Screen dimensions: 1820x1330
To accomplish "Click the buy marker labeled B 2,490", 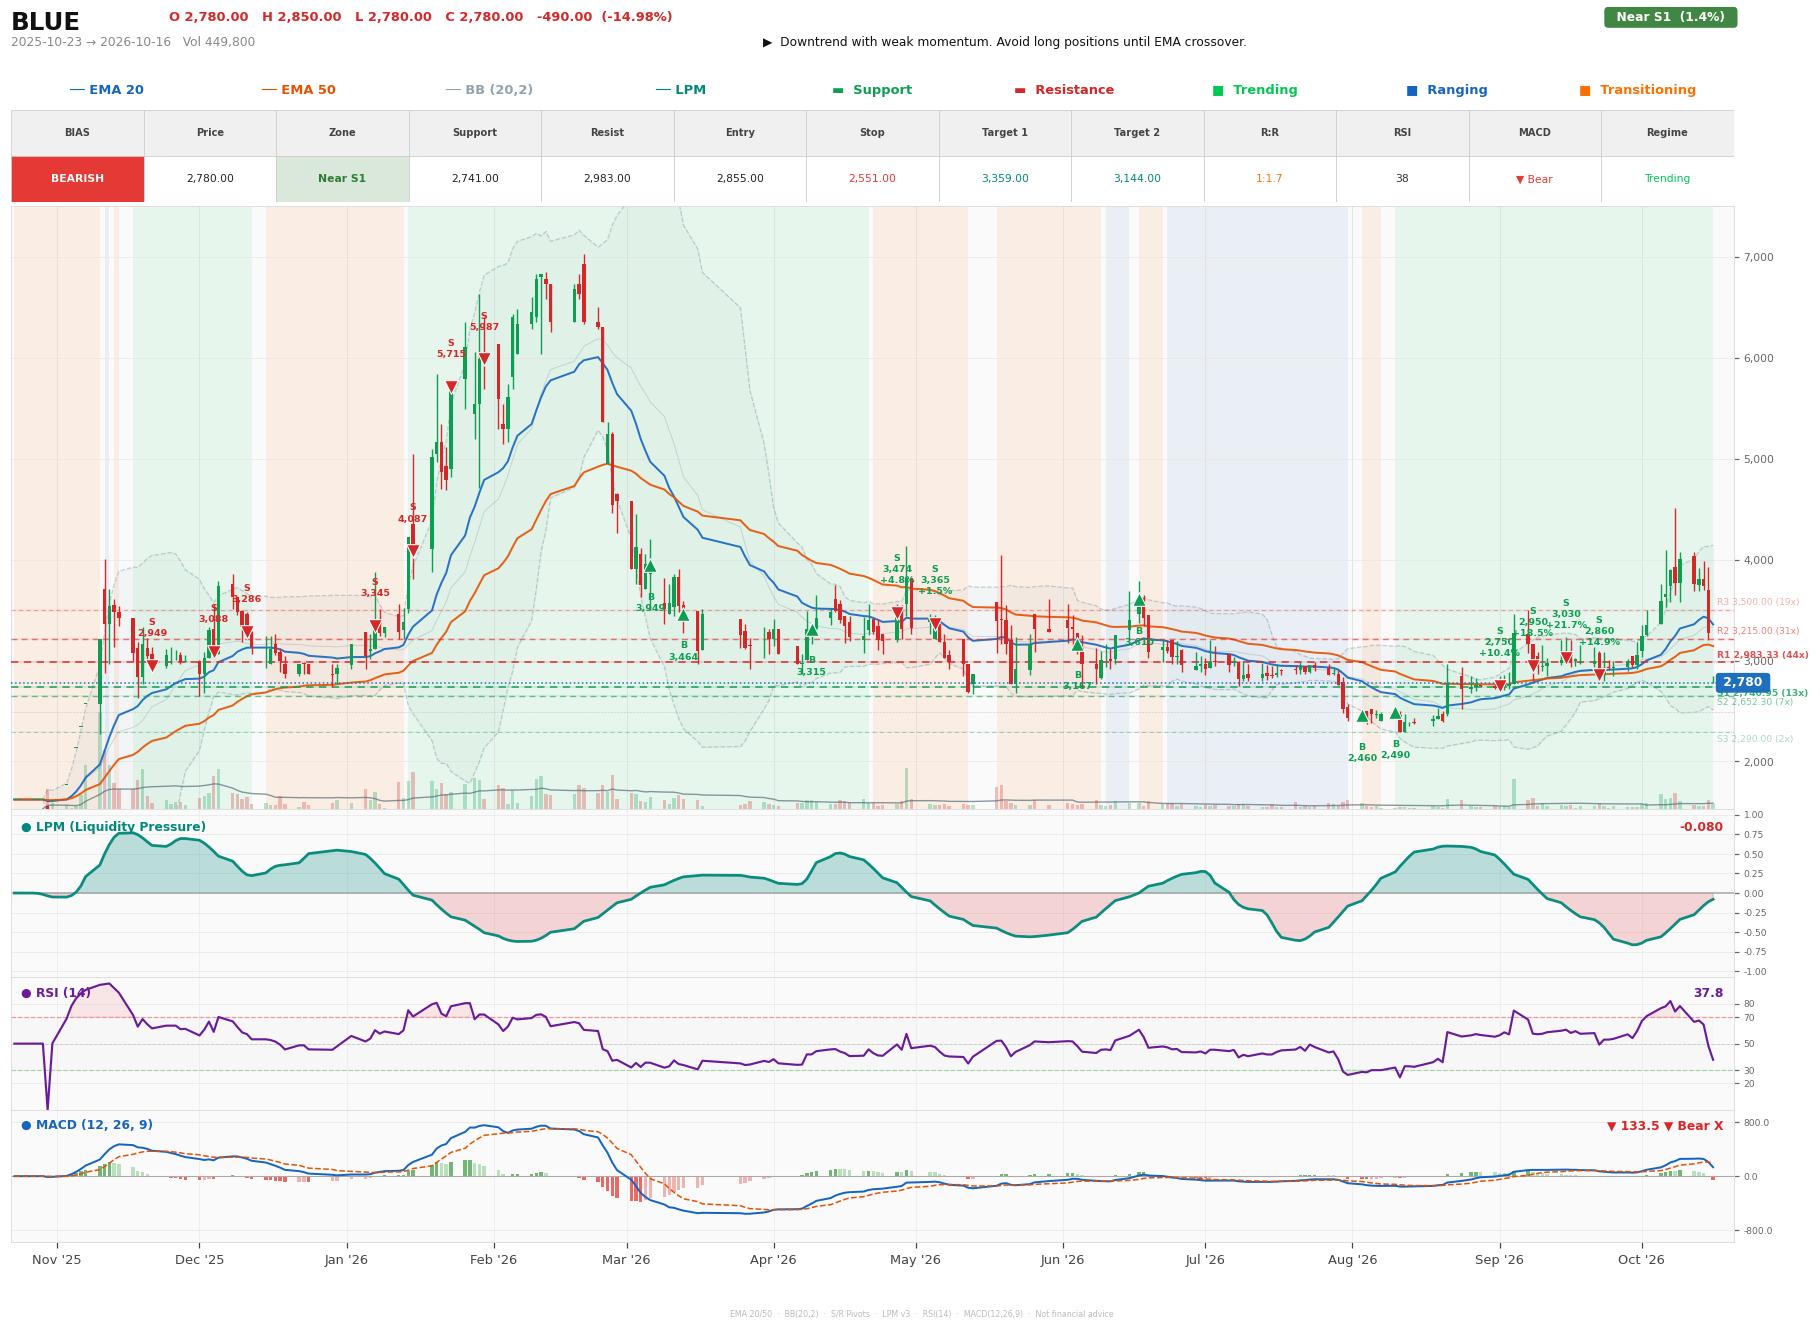I will (1395, 713).
